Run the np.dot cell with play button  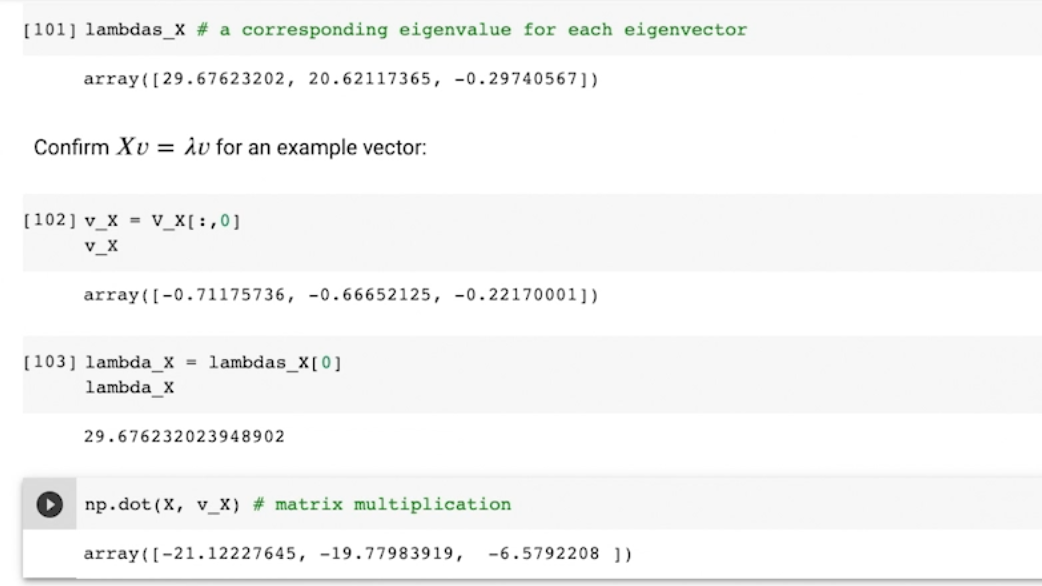point(48,504)
